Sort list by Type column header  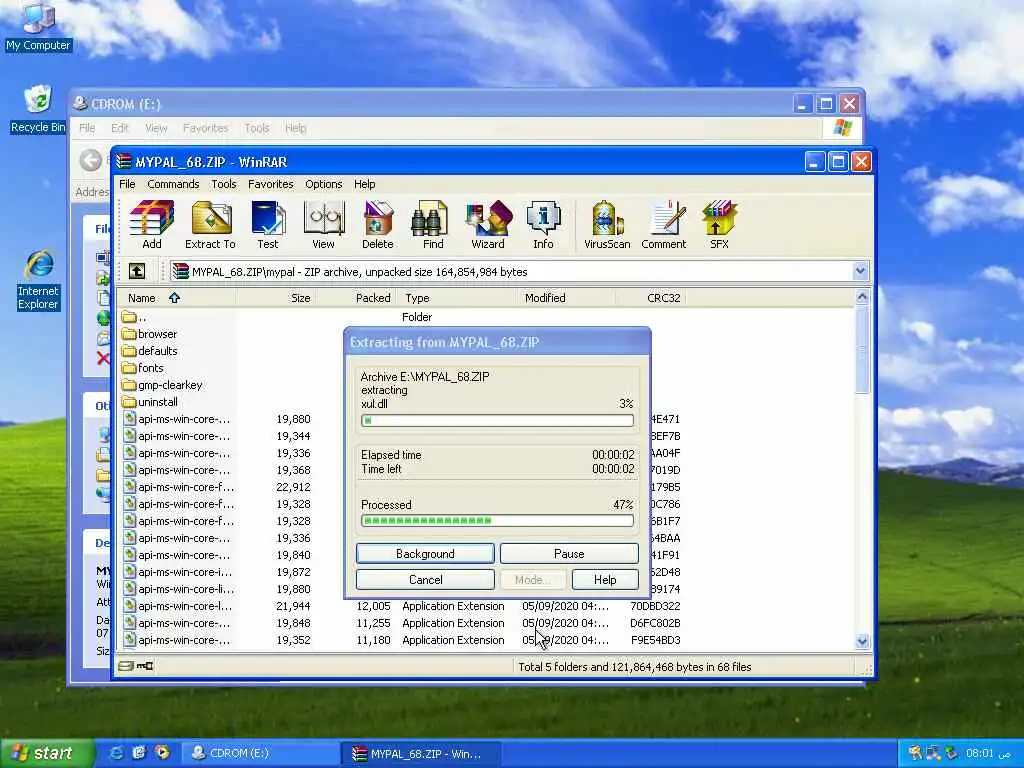(457, 298)
